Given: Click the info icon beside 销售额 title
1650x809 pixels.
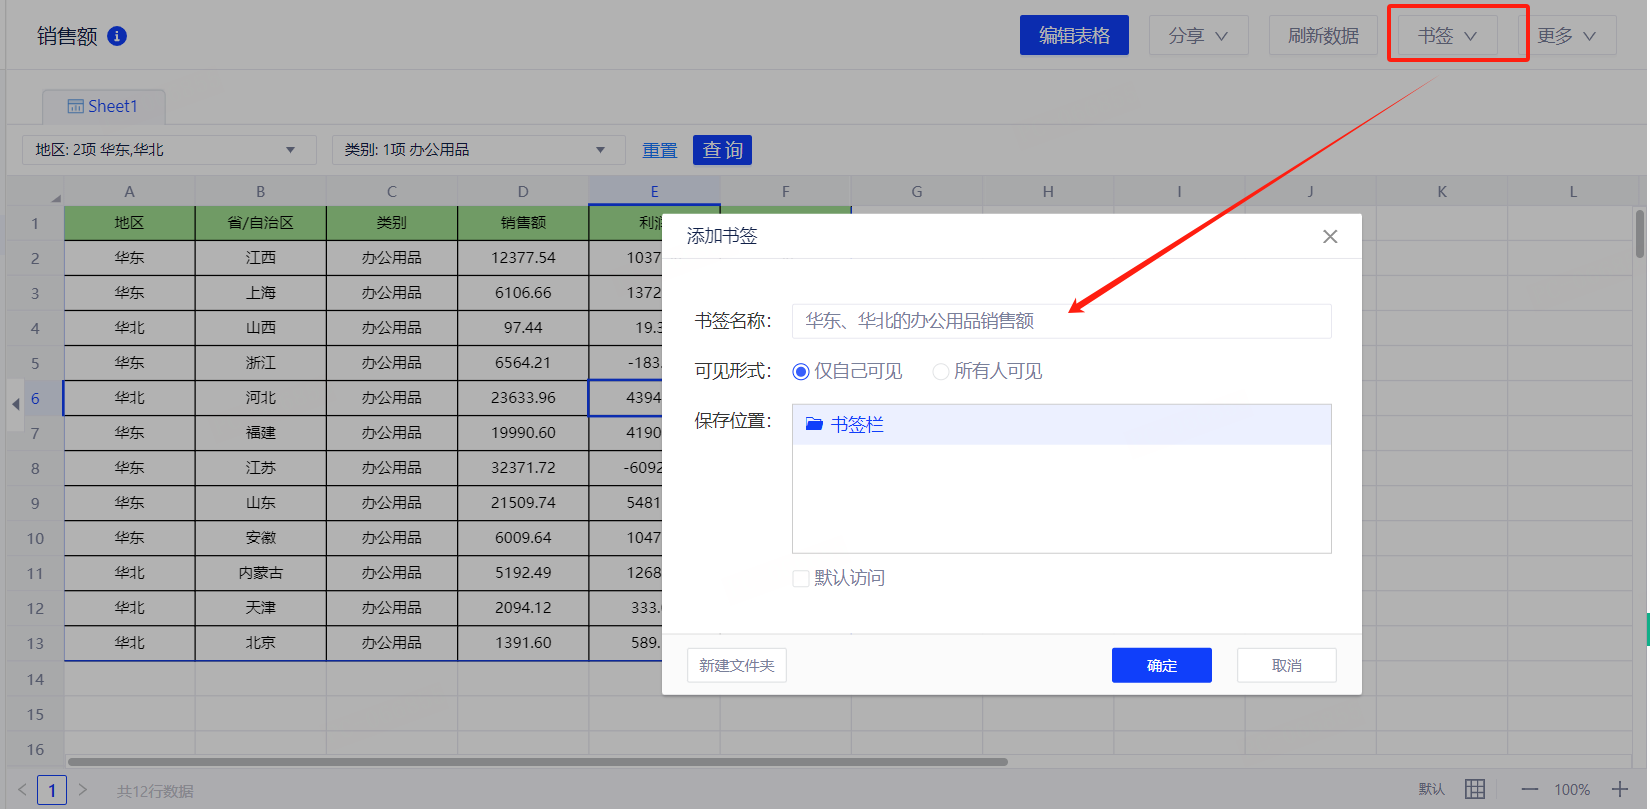Looking at the screenshot, I should [117, 36].
